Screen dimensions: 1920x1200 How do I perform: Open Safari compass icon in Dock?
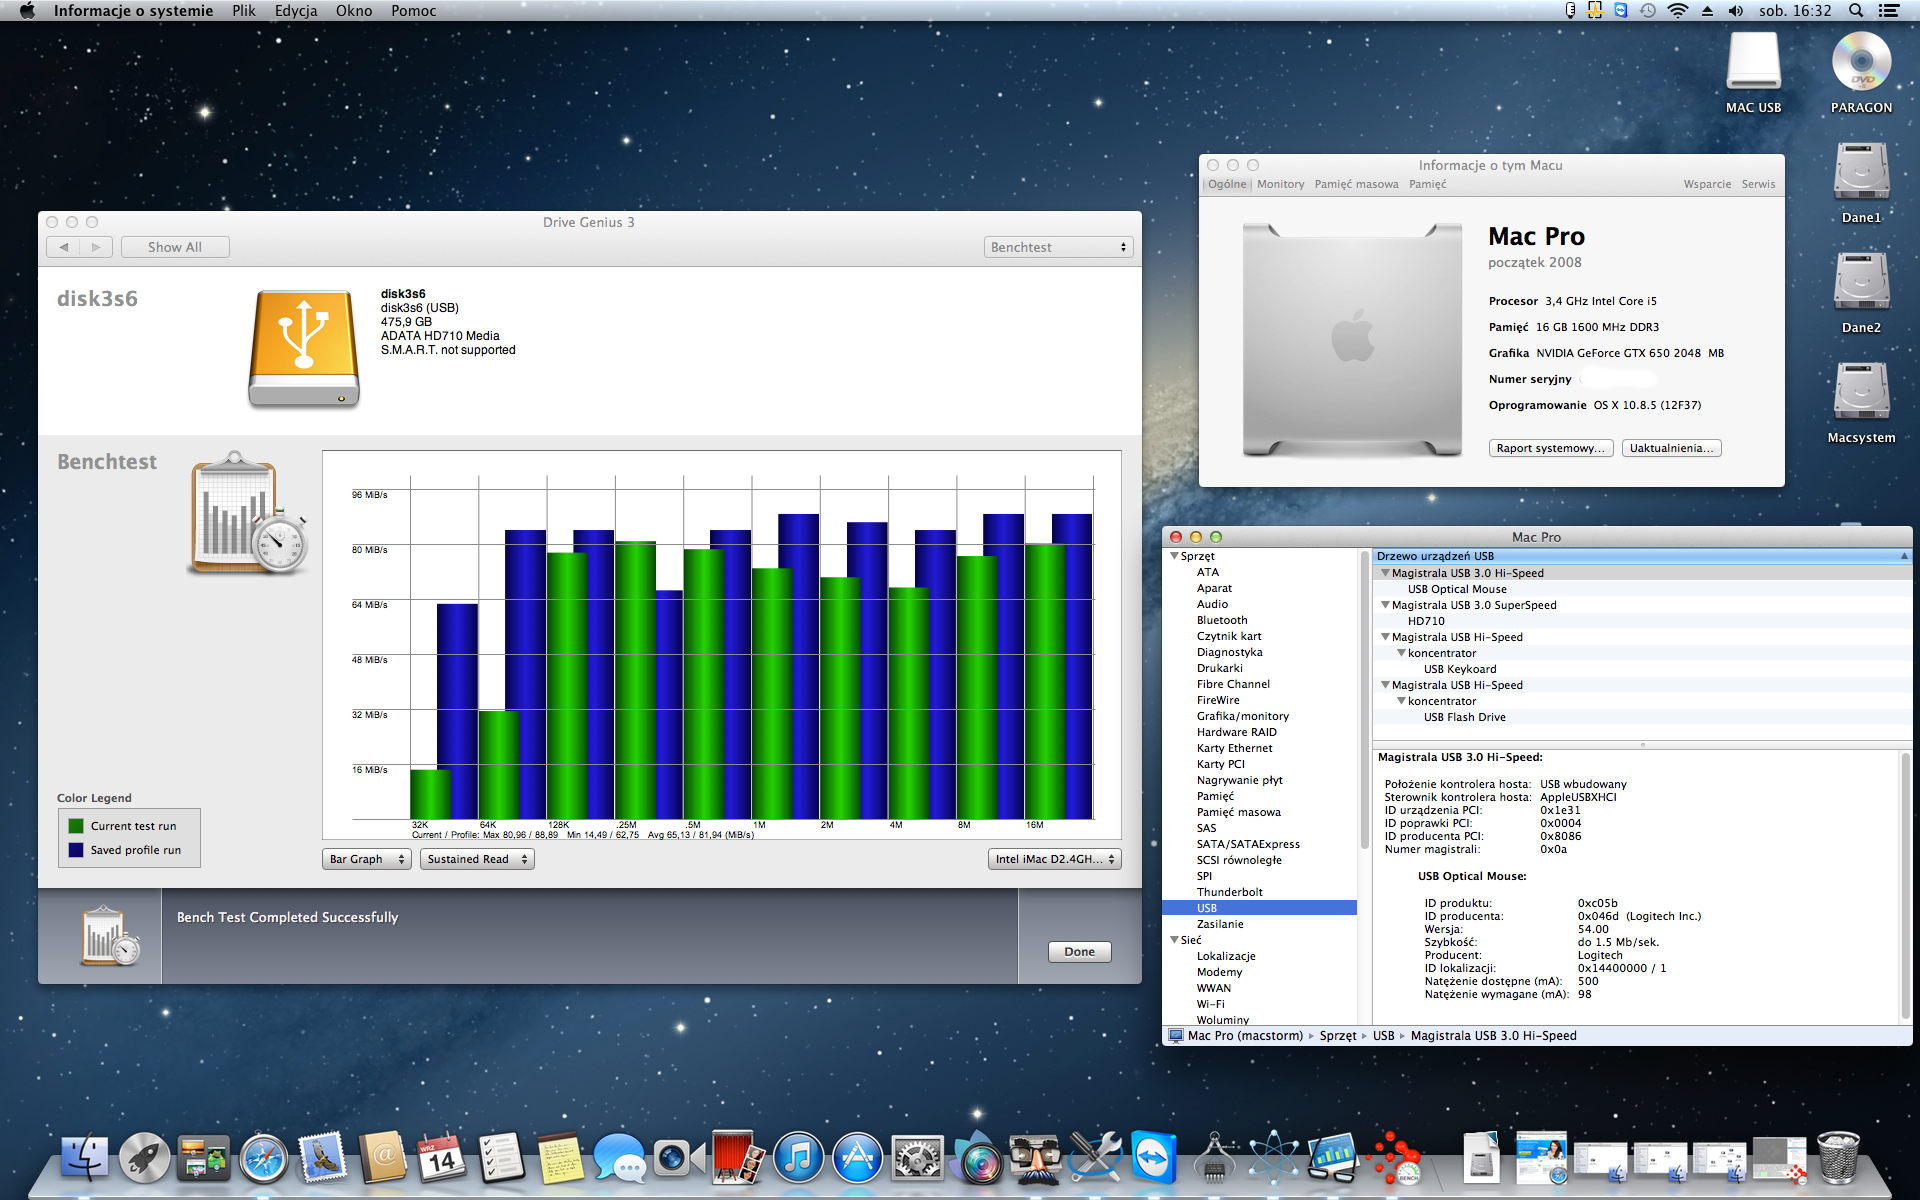(263, 1158)
